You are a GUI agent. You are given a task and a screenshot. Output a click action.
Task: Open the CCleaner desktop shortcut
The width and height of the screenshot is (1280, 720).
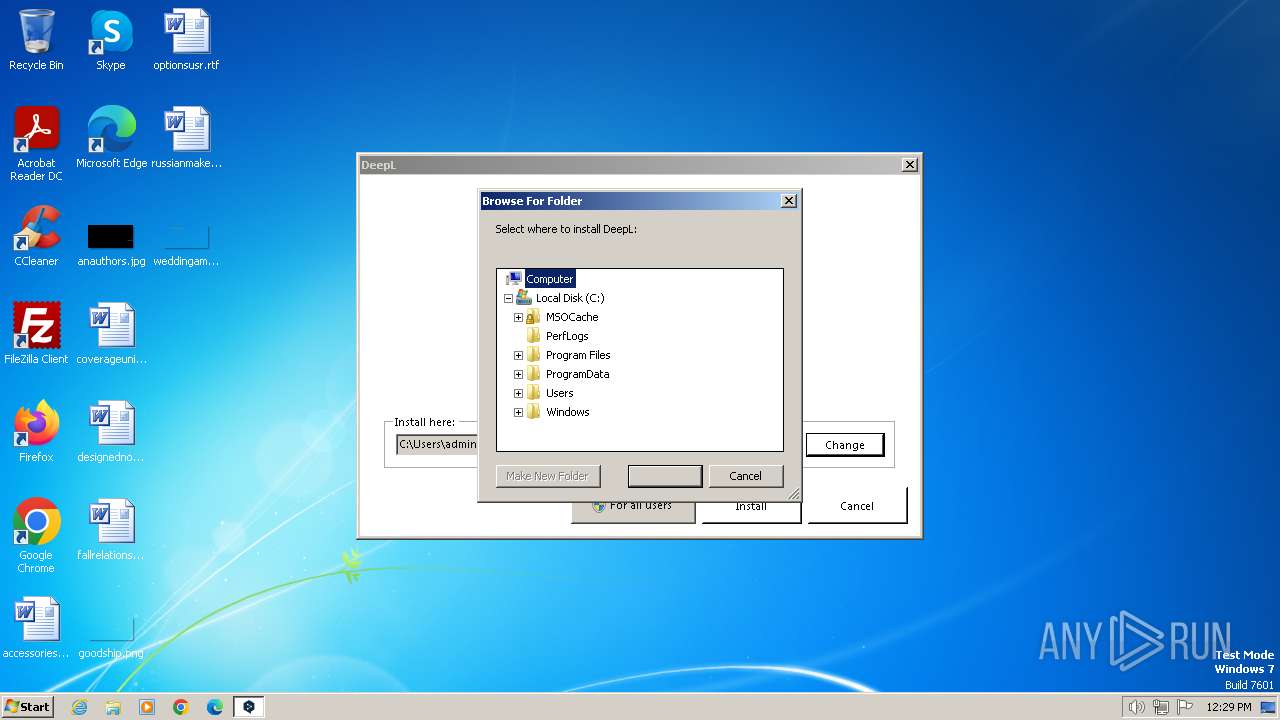coord(36,236)
